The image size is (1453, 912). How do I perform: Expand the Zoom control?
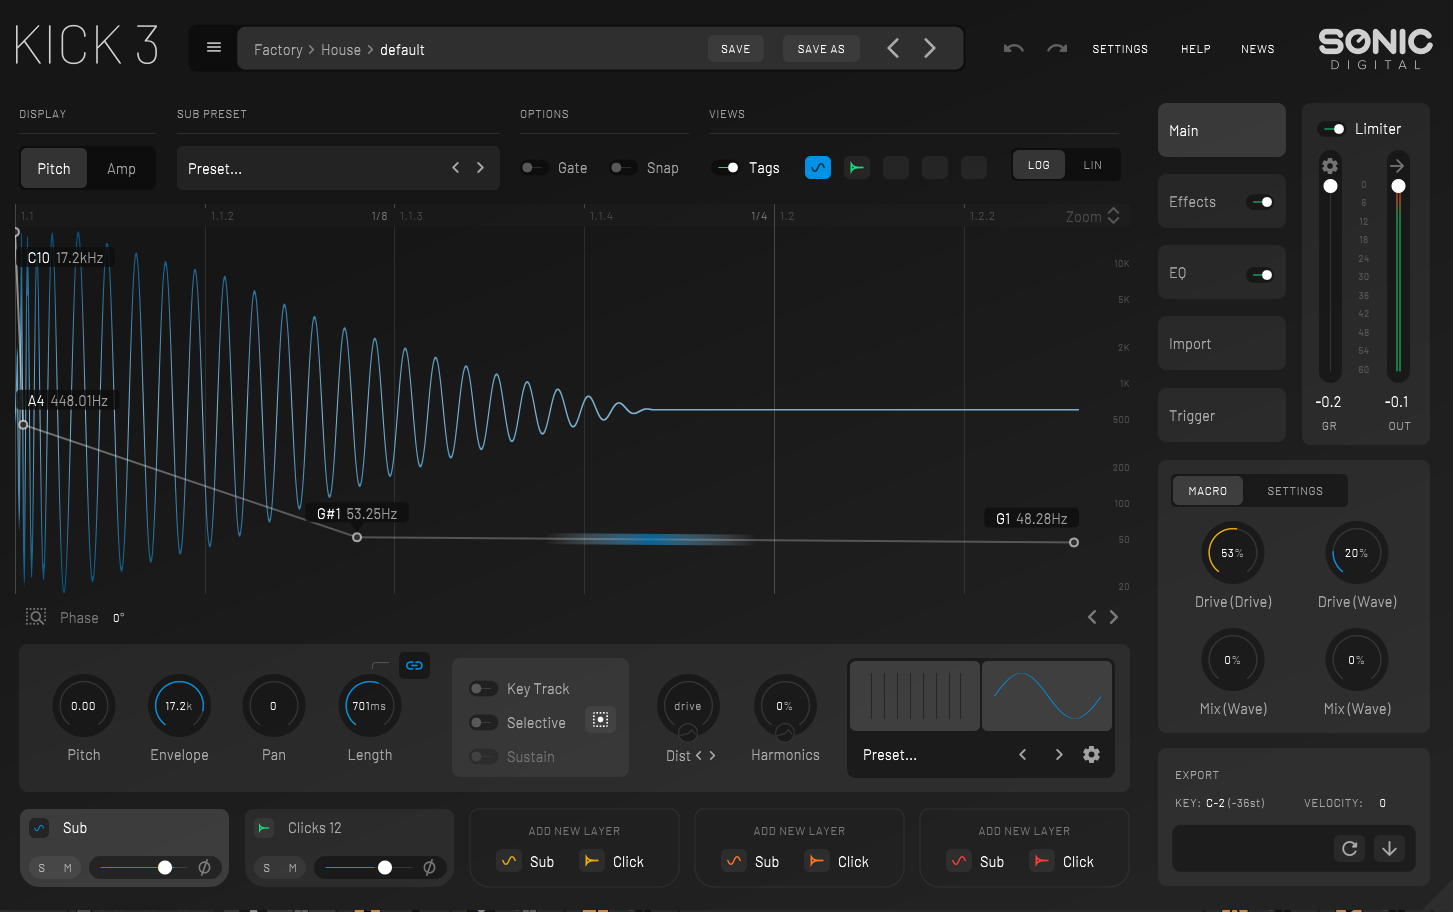(1113, 216)
